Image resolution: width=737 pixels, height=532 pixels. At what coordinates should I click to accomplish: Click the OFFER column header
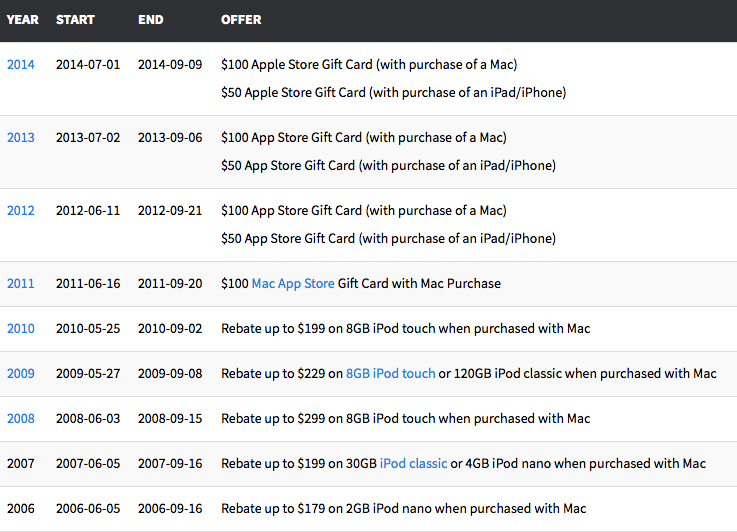tap(241, 20)
